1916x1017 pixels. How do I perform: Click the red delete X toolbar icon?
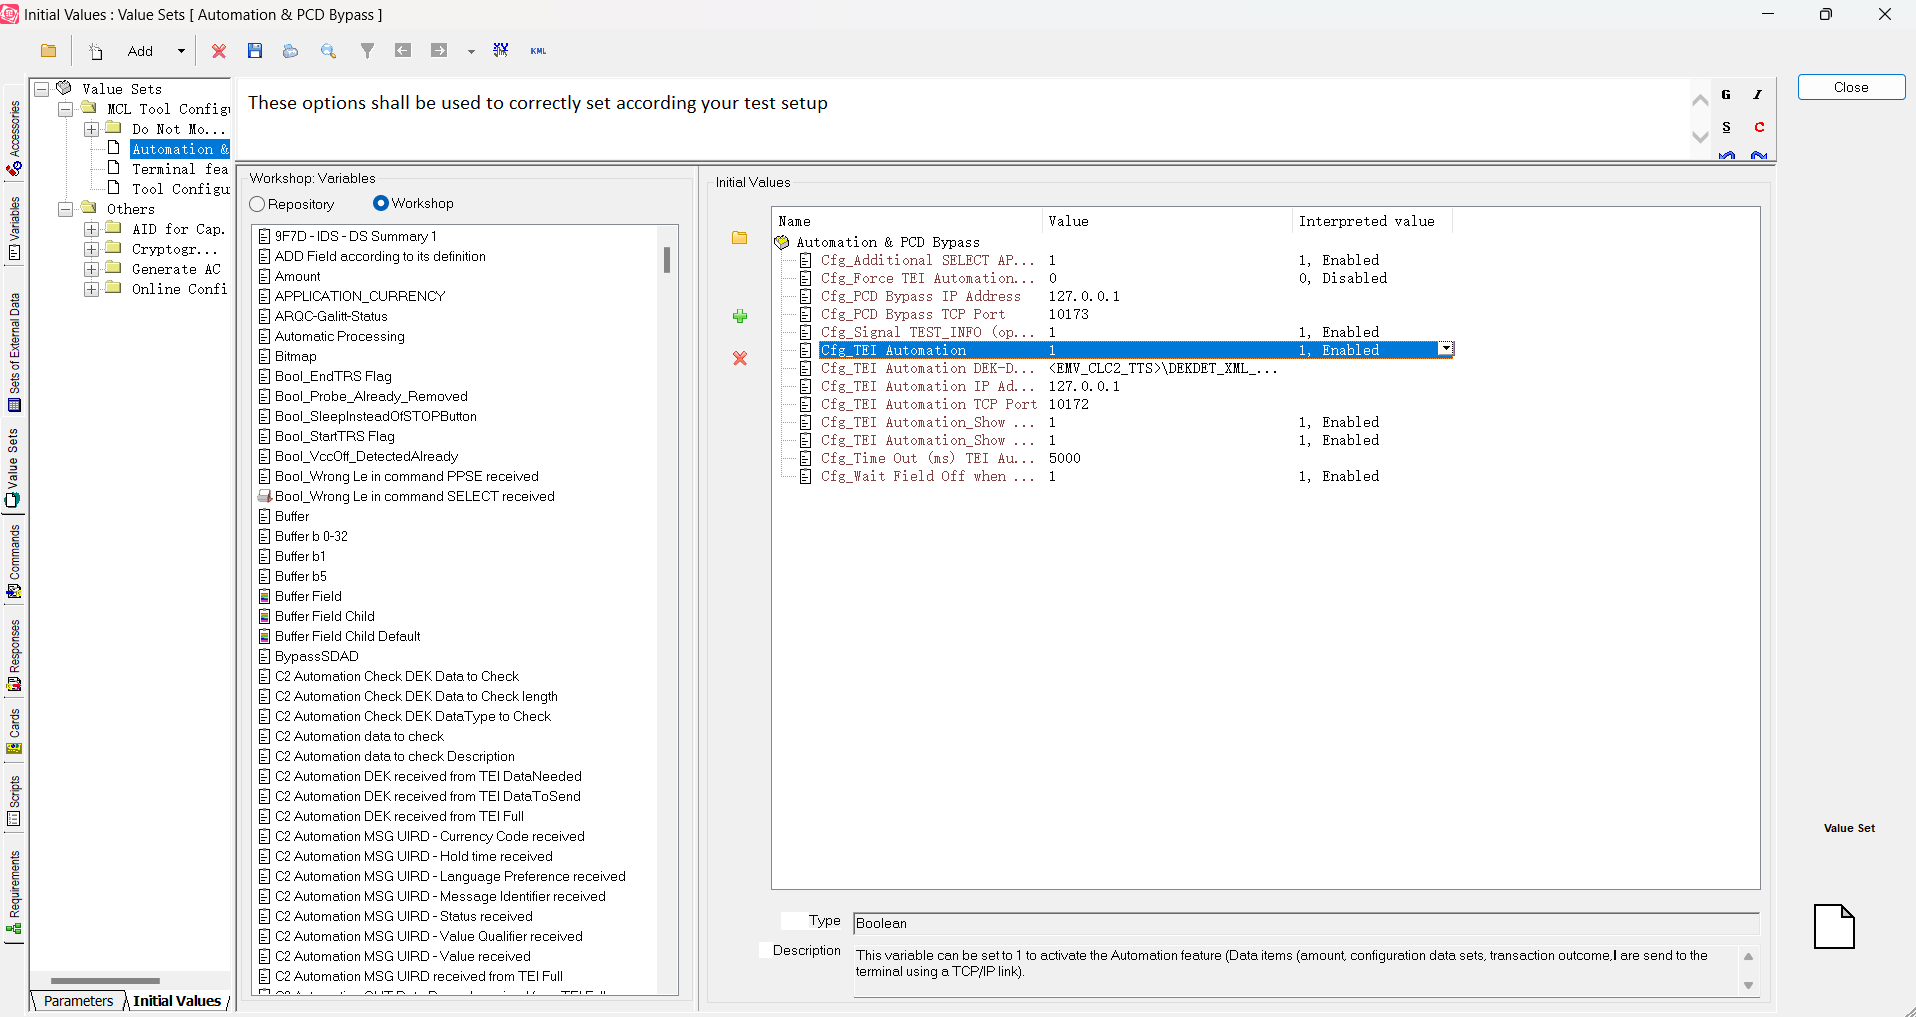[219, 51]
